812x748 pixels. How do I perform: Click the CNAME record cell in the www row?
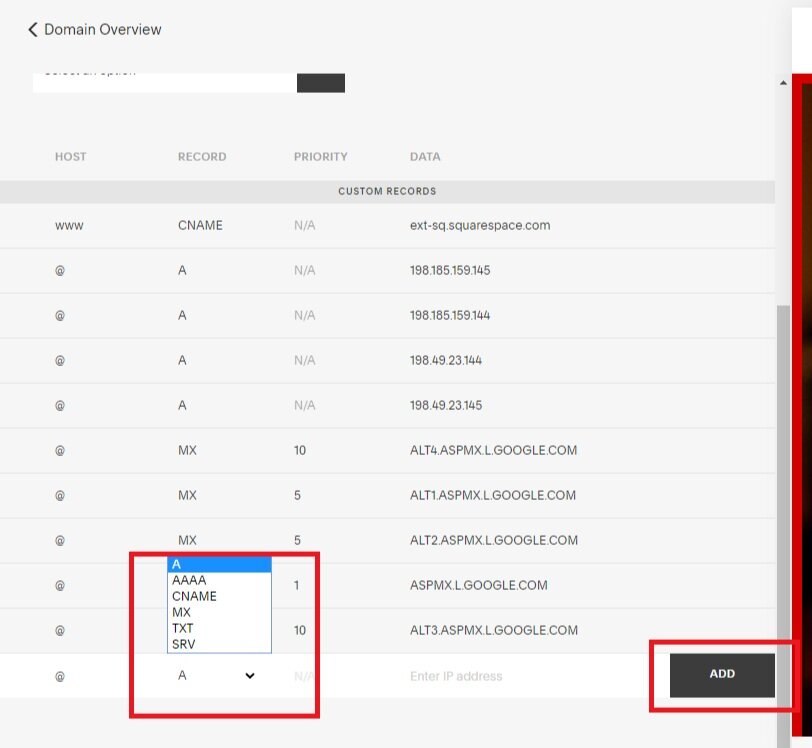click(200, 225)
